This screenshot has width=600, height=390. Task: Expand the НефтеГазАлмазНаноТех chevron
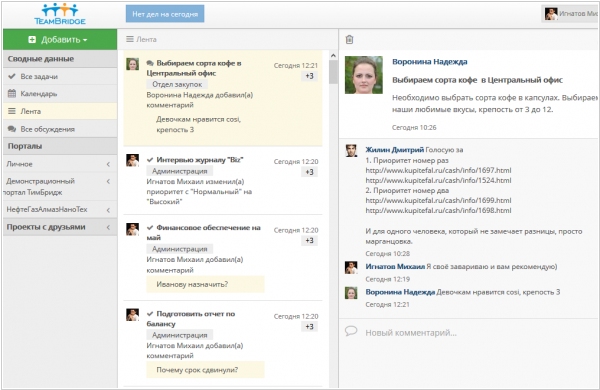click(108, 210)
